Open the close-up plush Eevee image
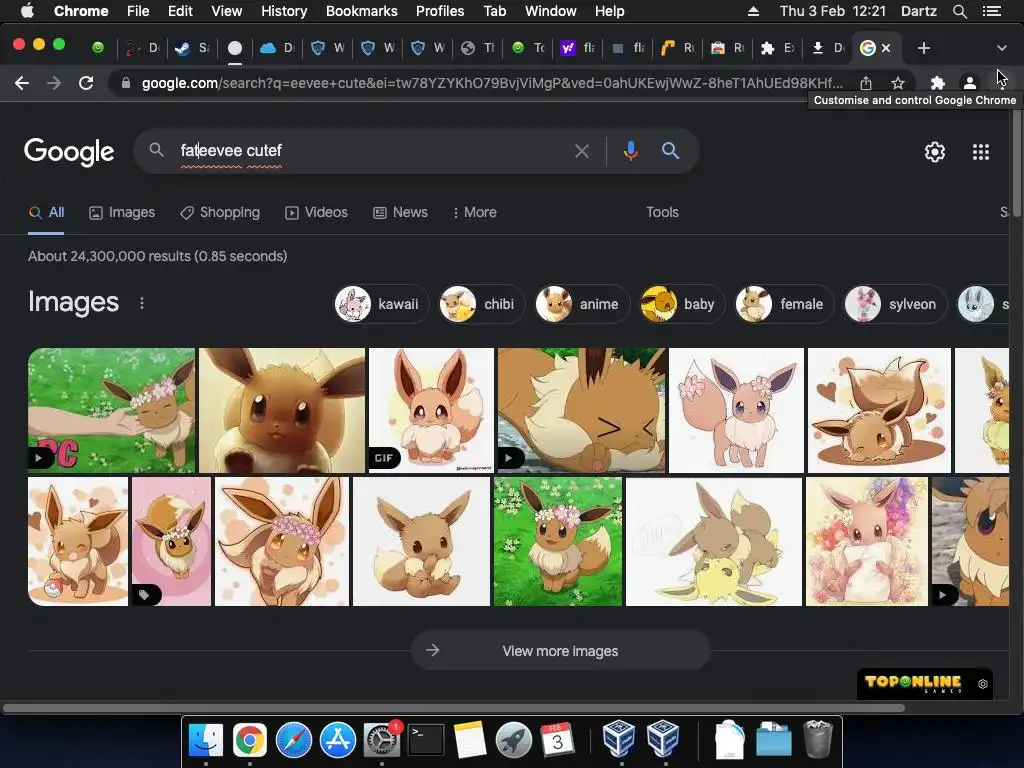The width and height of the screenshot is (1024, 768). coord(281,410)
